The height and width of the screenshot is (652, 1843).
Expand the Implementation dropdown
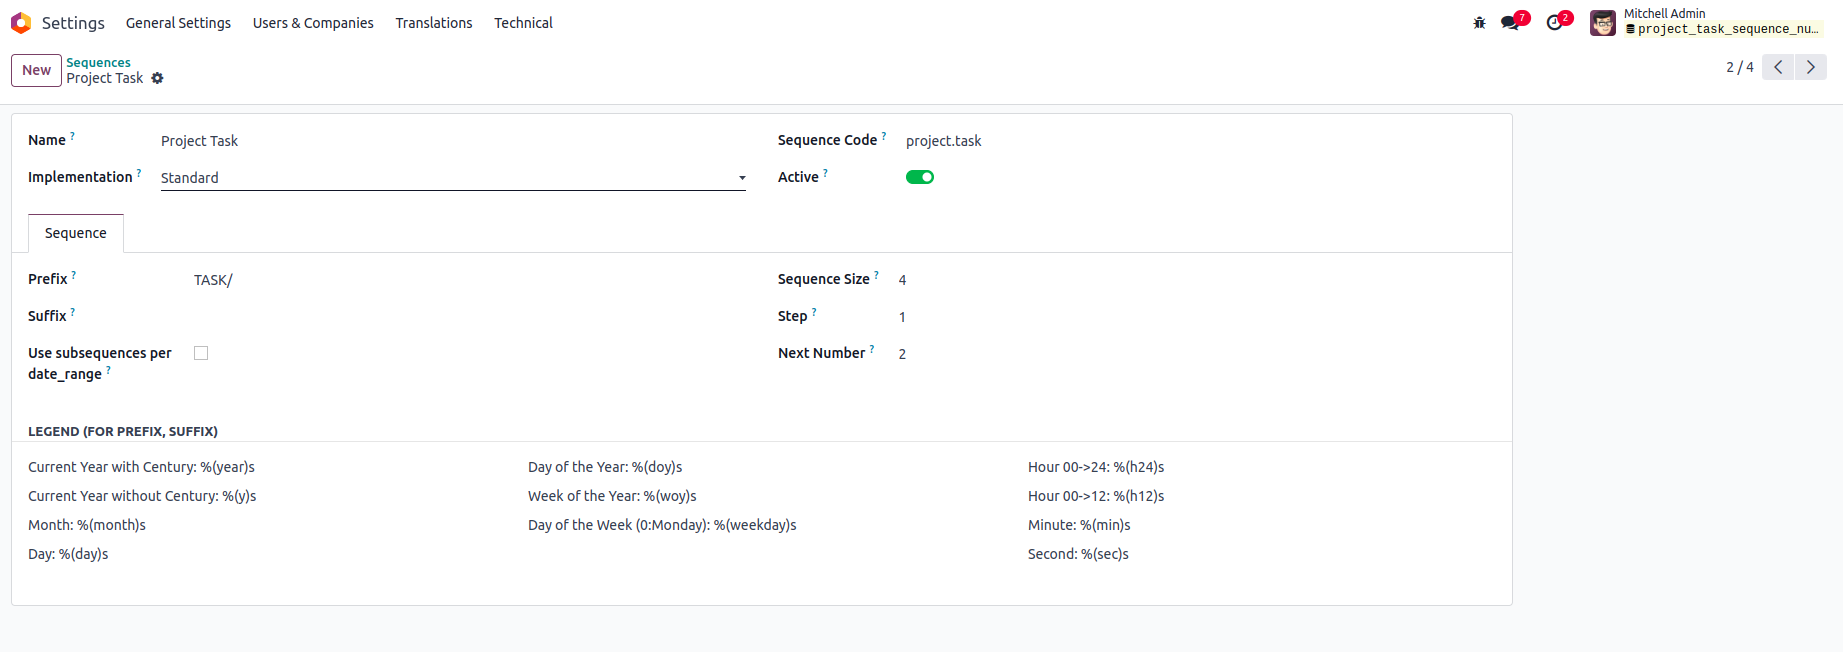click(x=452, y=178)
